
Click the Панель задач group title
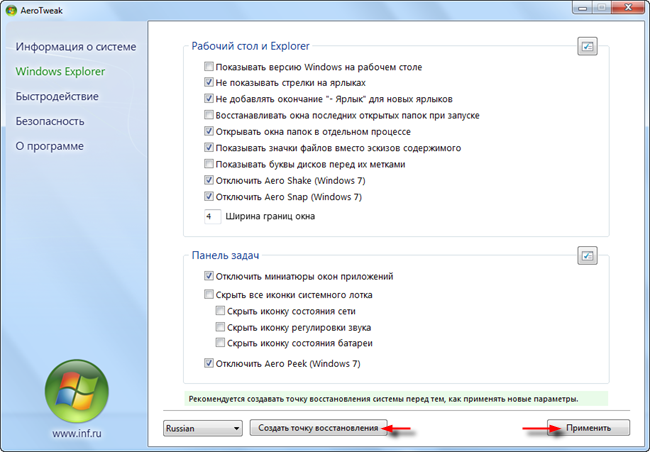click(x=225, y=255)
